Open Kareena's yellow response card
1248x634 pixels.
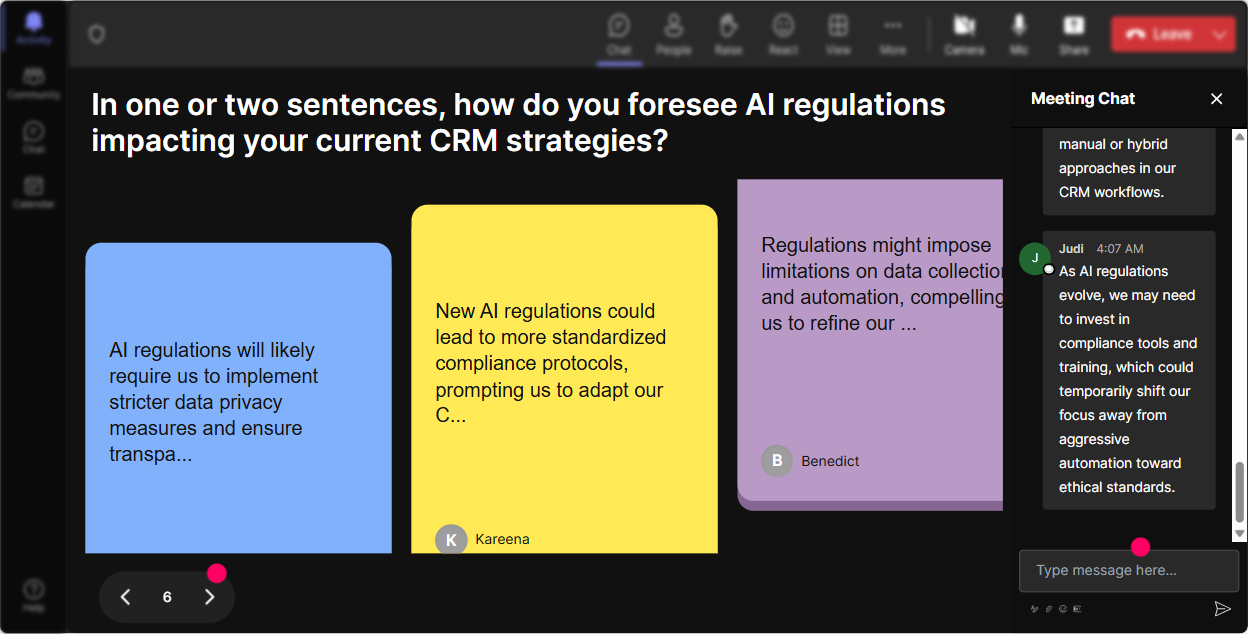pos(564,379)
